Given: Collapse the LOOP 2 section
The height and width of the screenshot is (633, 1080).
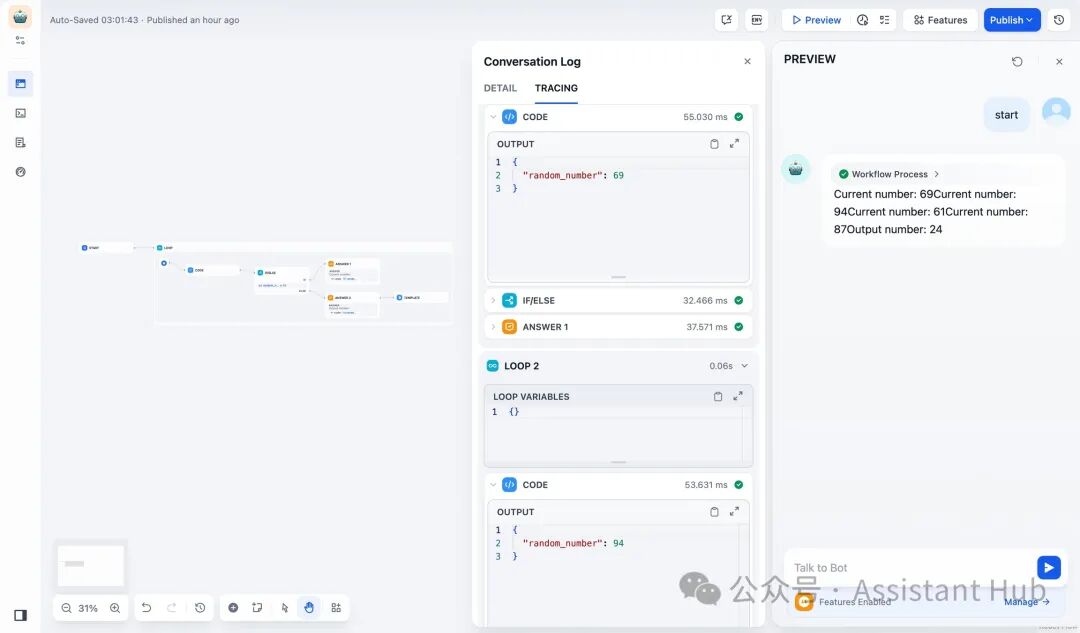Looking at the screenshot, I should click(x=744, y=366).
